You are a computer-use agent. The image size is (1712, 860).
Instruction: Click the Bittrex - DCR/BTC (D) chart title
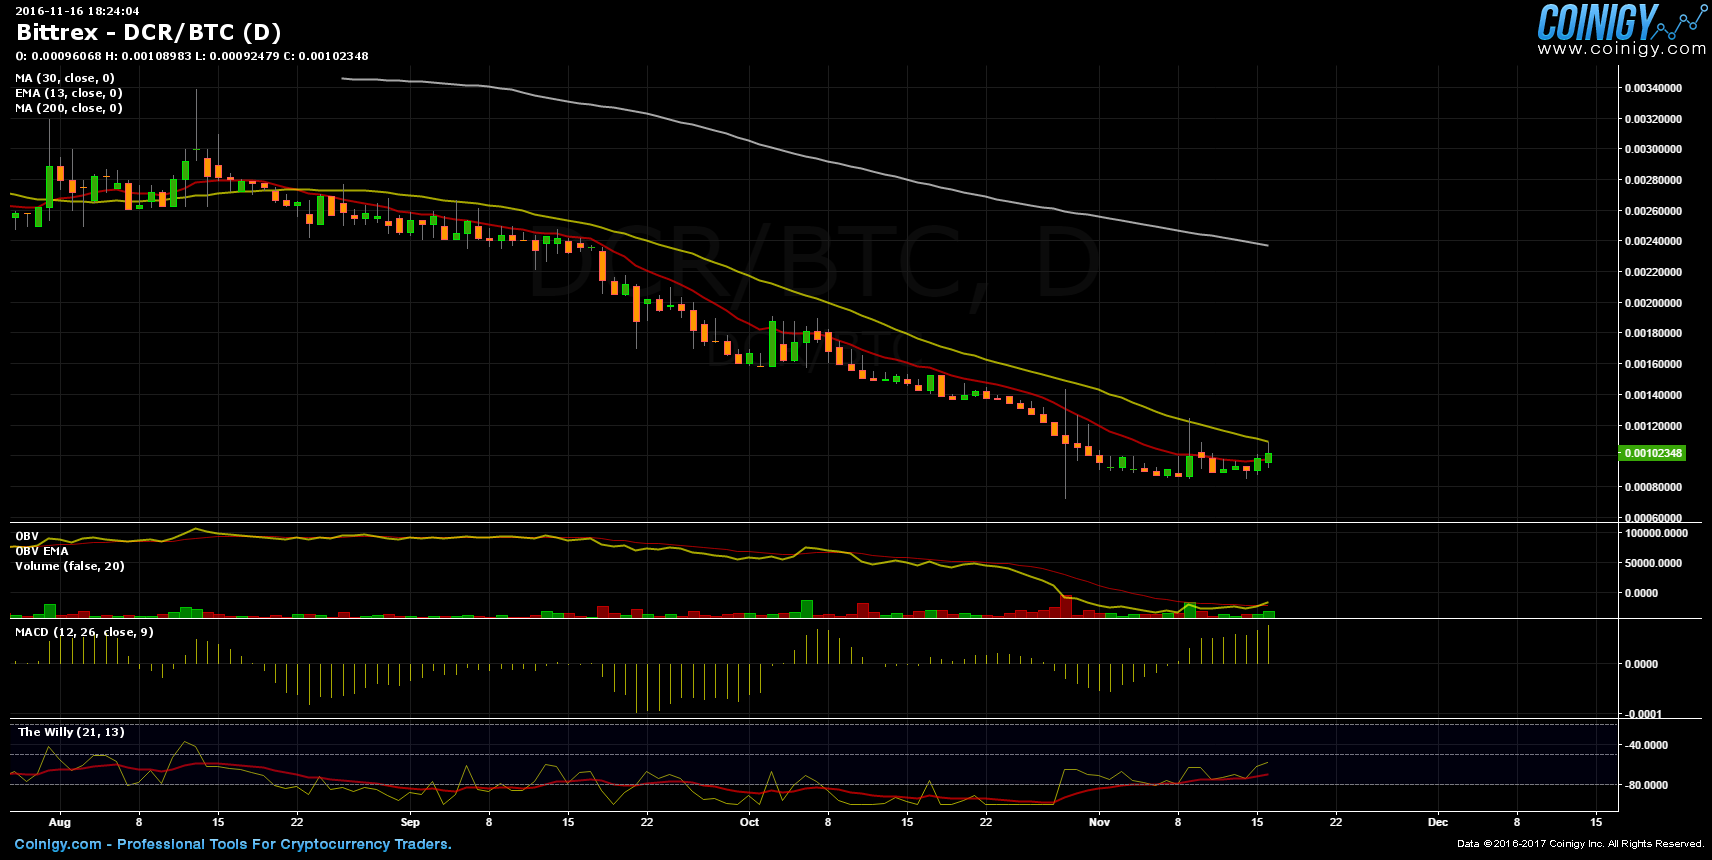[x=149, y=33]
